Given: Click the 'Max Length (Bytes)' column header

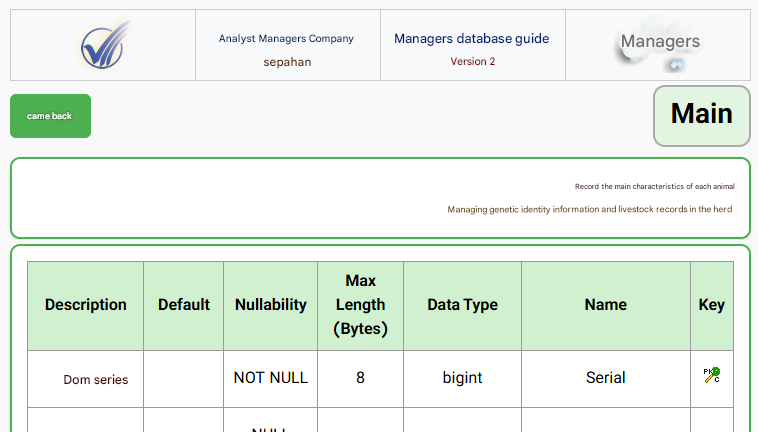Looking at the screenshot, I should (x=360, y=305).
